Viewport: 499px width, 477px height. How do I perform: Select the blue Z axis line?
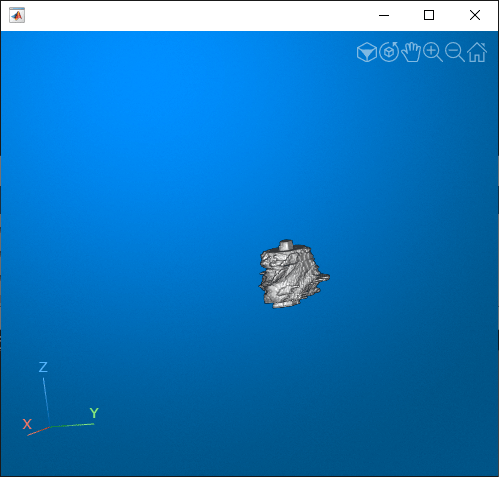tap(46, 402)
